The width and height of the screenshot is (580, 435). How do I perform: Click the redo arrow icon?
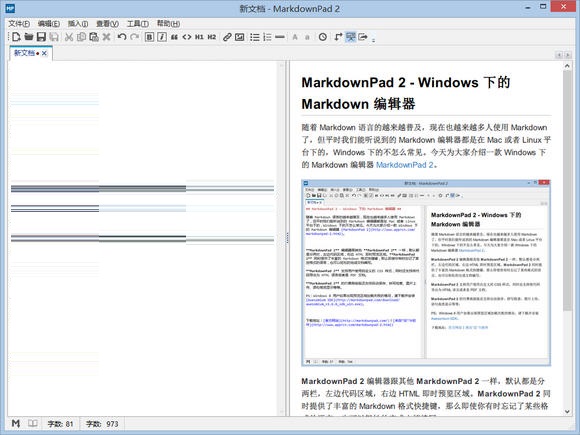coord(135,37)
